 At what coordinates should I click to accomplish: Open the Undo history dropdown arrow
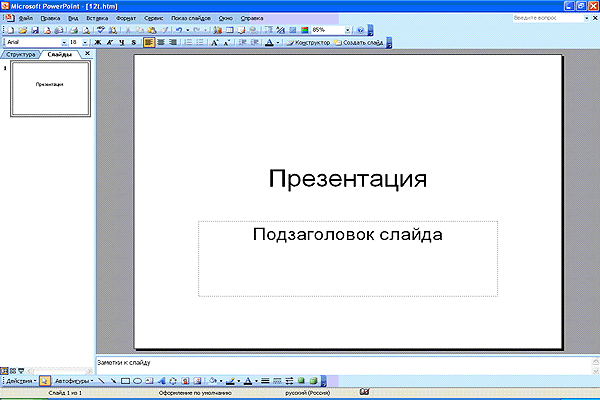(188, 30)
